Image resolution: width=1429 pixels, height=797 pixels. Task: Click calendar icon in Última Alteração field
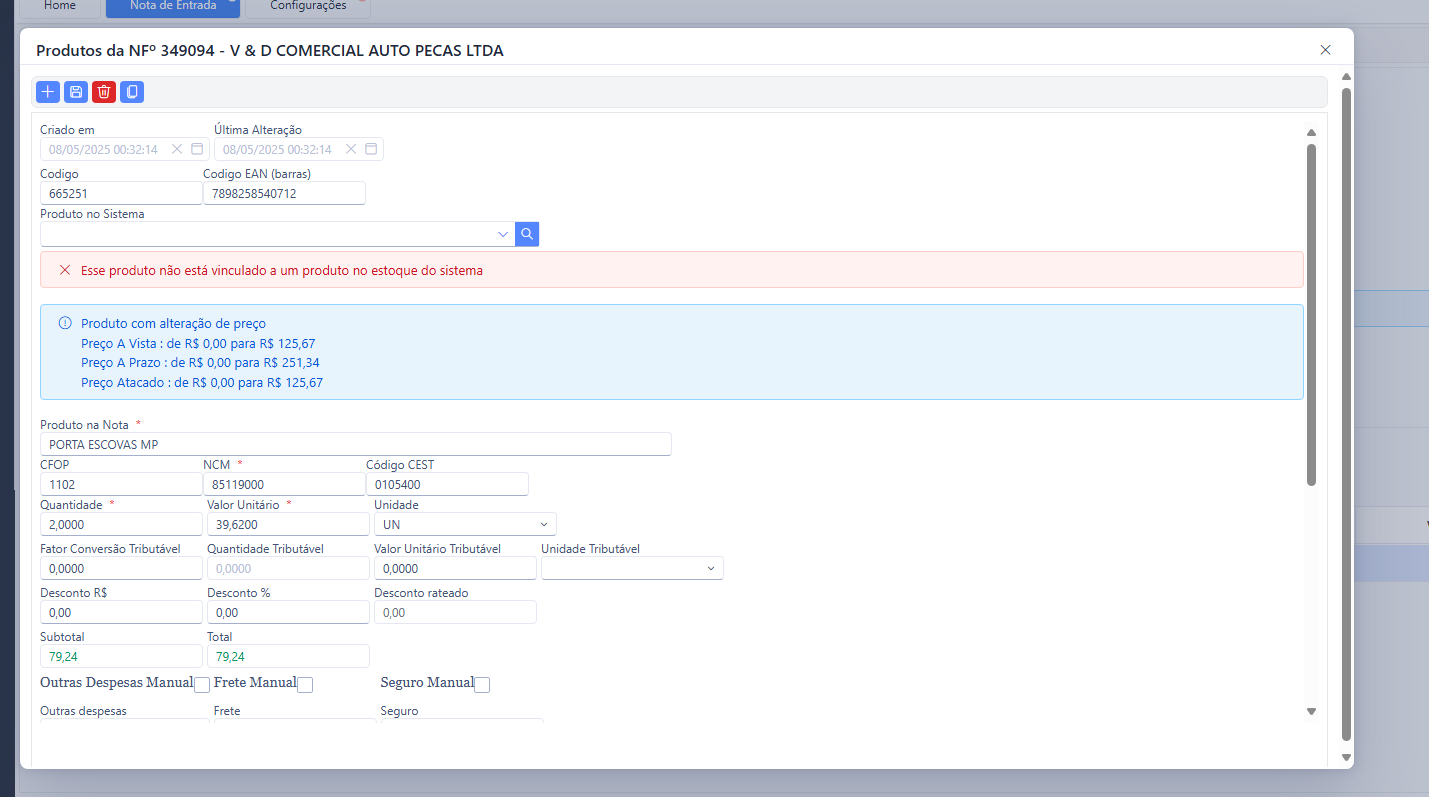click(371, 149)
